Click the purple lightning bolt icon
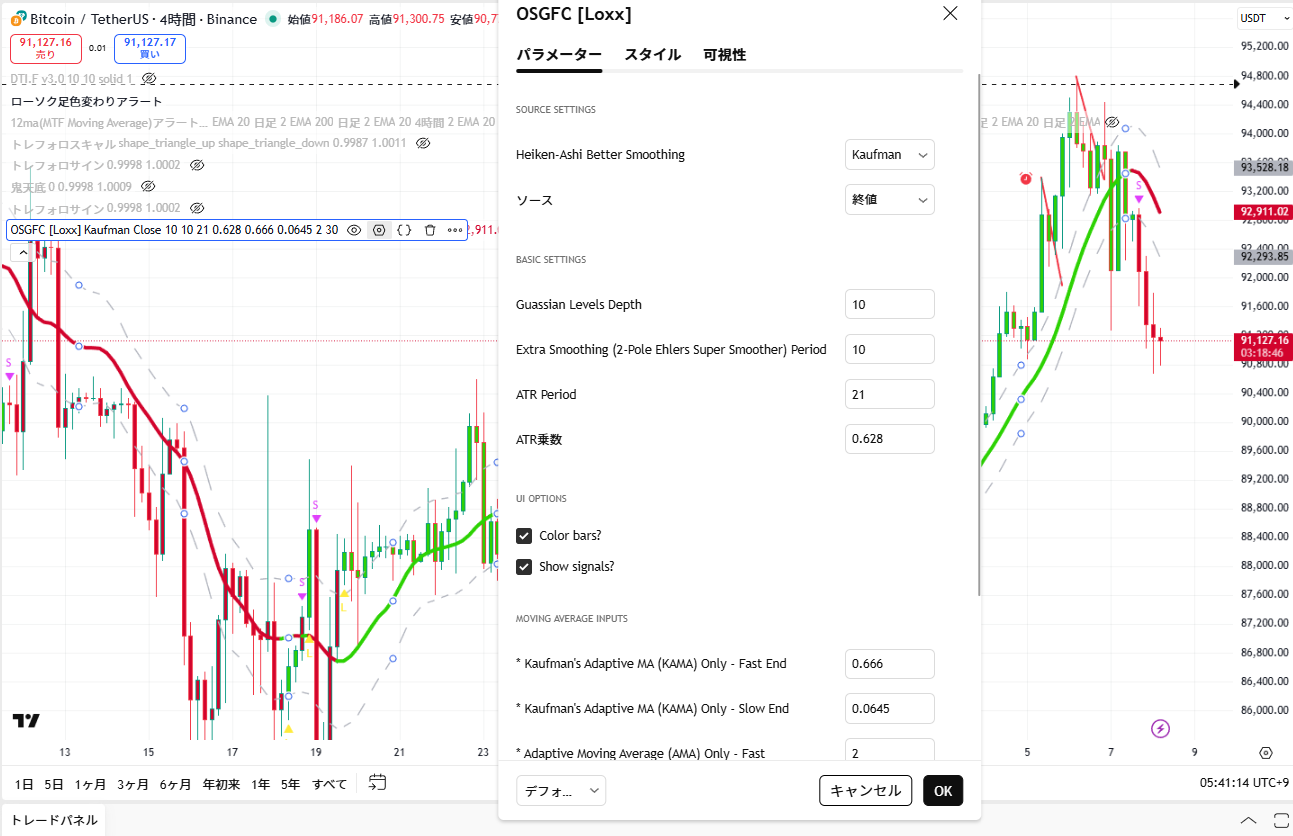This screenshot has height=836, width=1293. (x=1160, y=728)
